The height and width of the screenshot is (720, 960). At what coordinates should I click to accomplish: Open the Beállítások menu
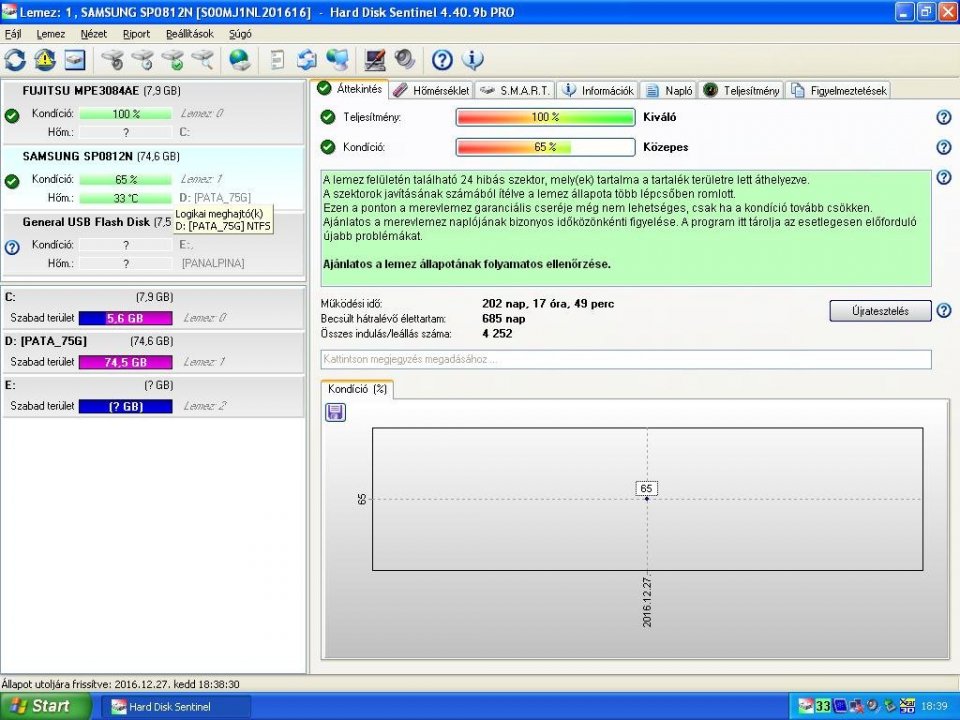(190, 34)
